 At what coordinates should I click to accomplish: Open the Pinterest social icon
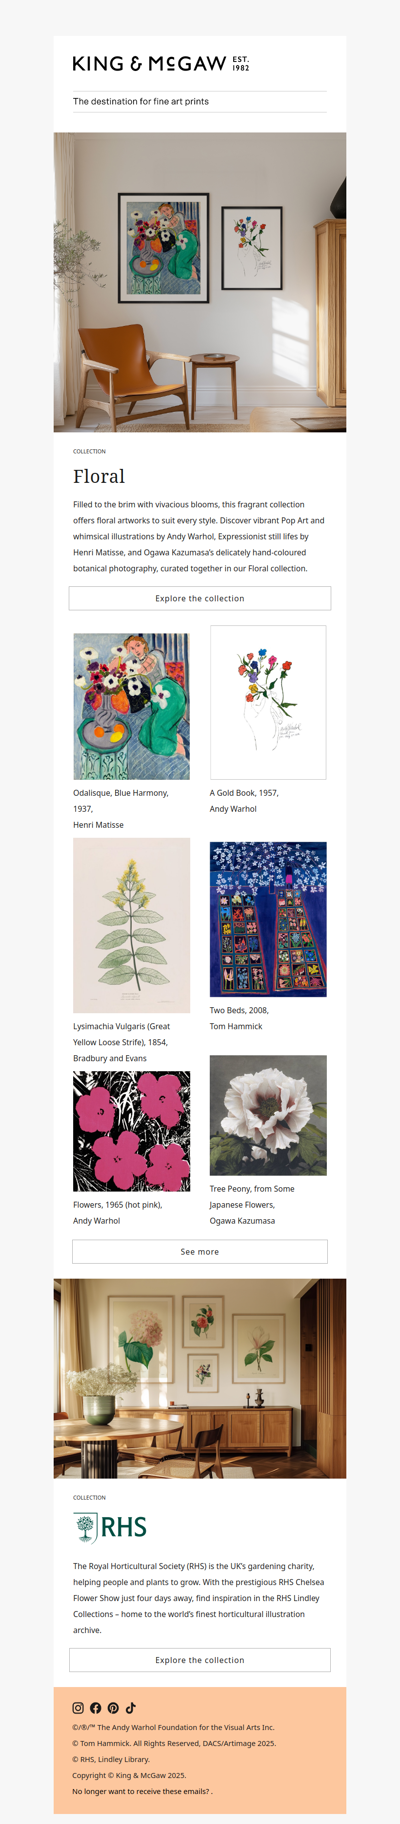pos(113,1708)
